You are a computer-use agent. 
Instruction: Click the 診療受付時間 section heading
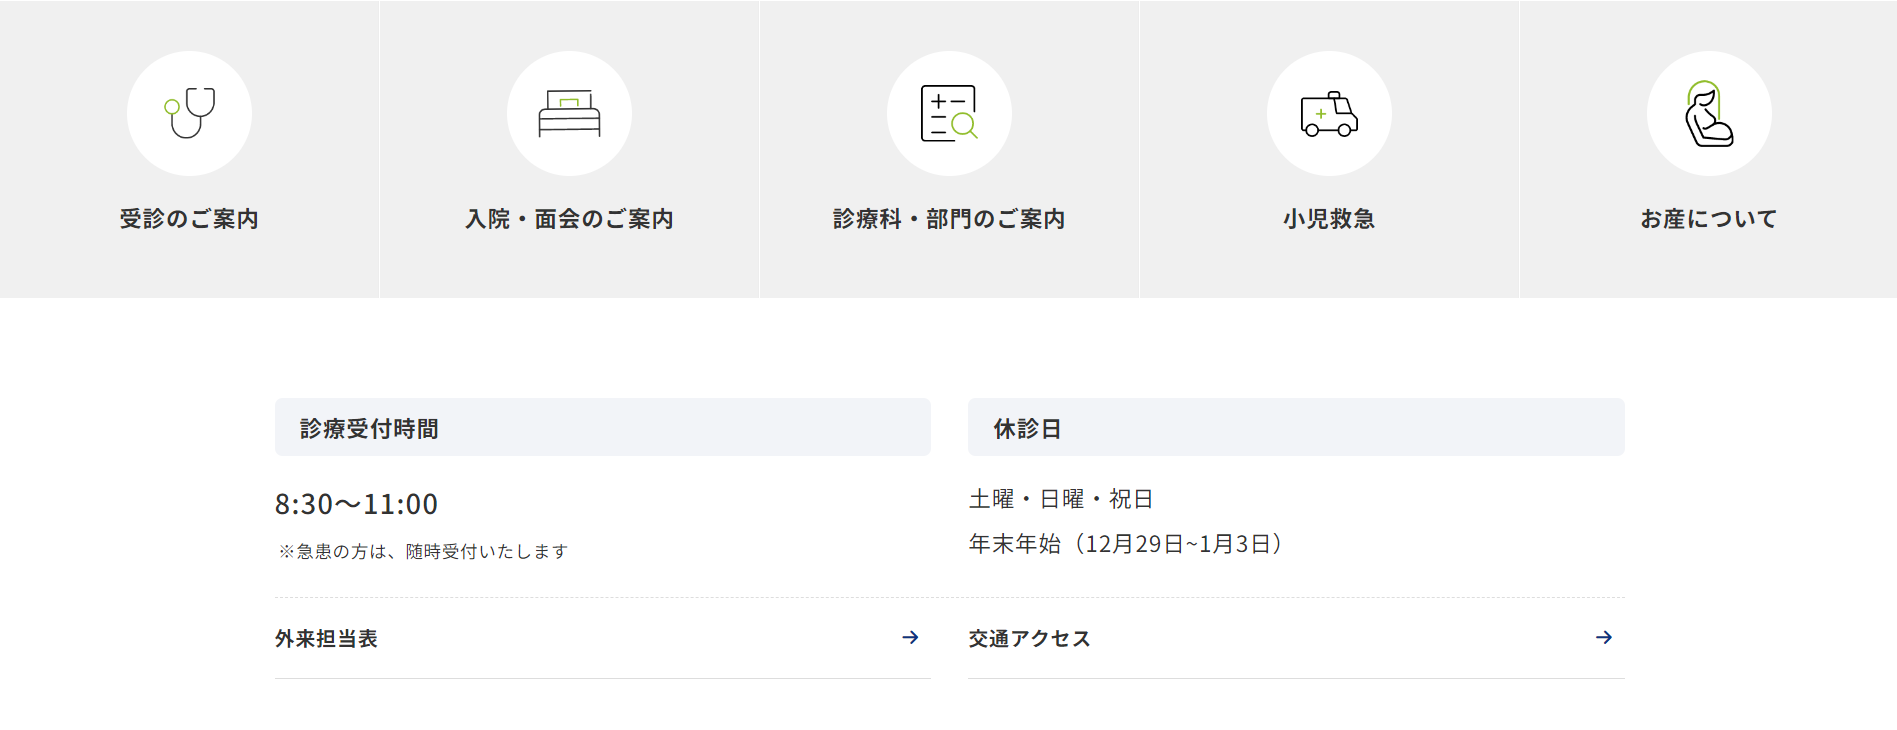(369, 429)
